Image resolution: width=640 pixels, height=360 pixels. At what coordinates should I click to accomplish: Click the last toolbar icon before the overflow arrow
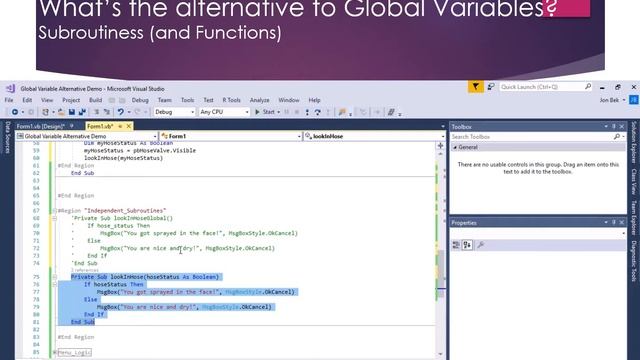click(391, 112)
